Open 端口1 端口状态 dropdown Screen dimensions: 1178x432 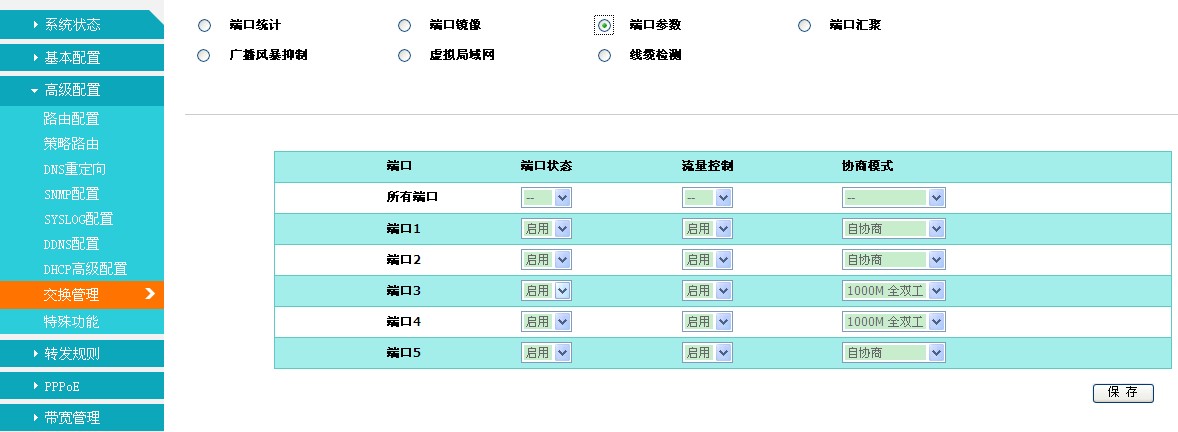pos(546,228)
